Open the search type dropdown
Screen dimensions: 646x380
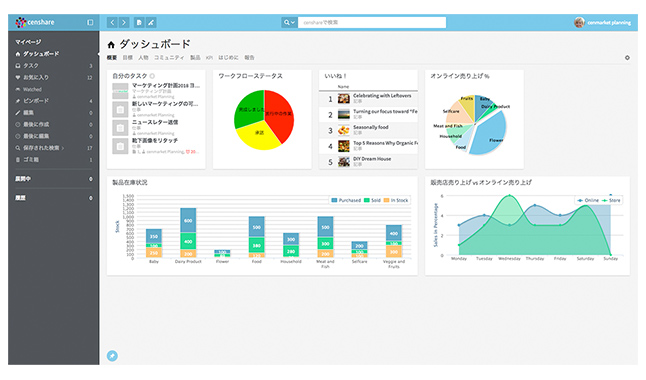coord(289,22)
